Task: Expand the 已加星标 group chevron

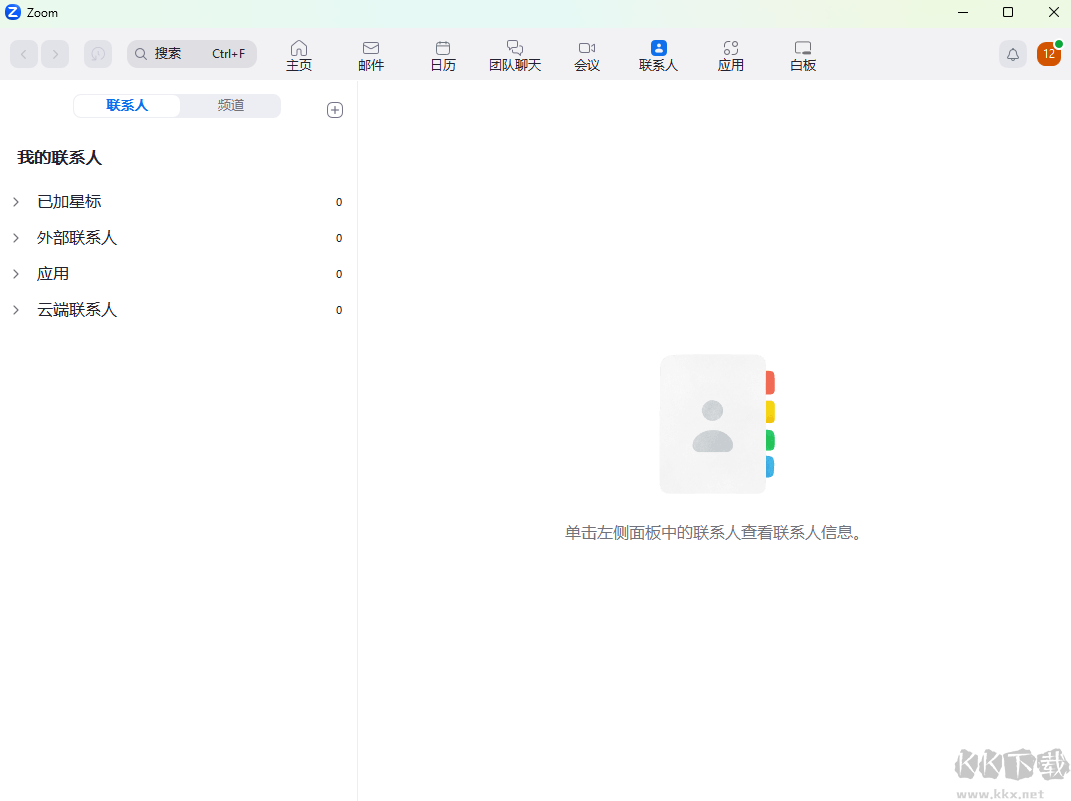Action: click(x=16, y=202)
